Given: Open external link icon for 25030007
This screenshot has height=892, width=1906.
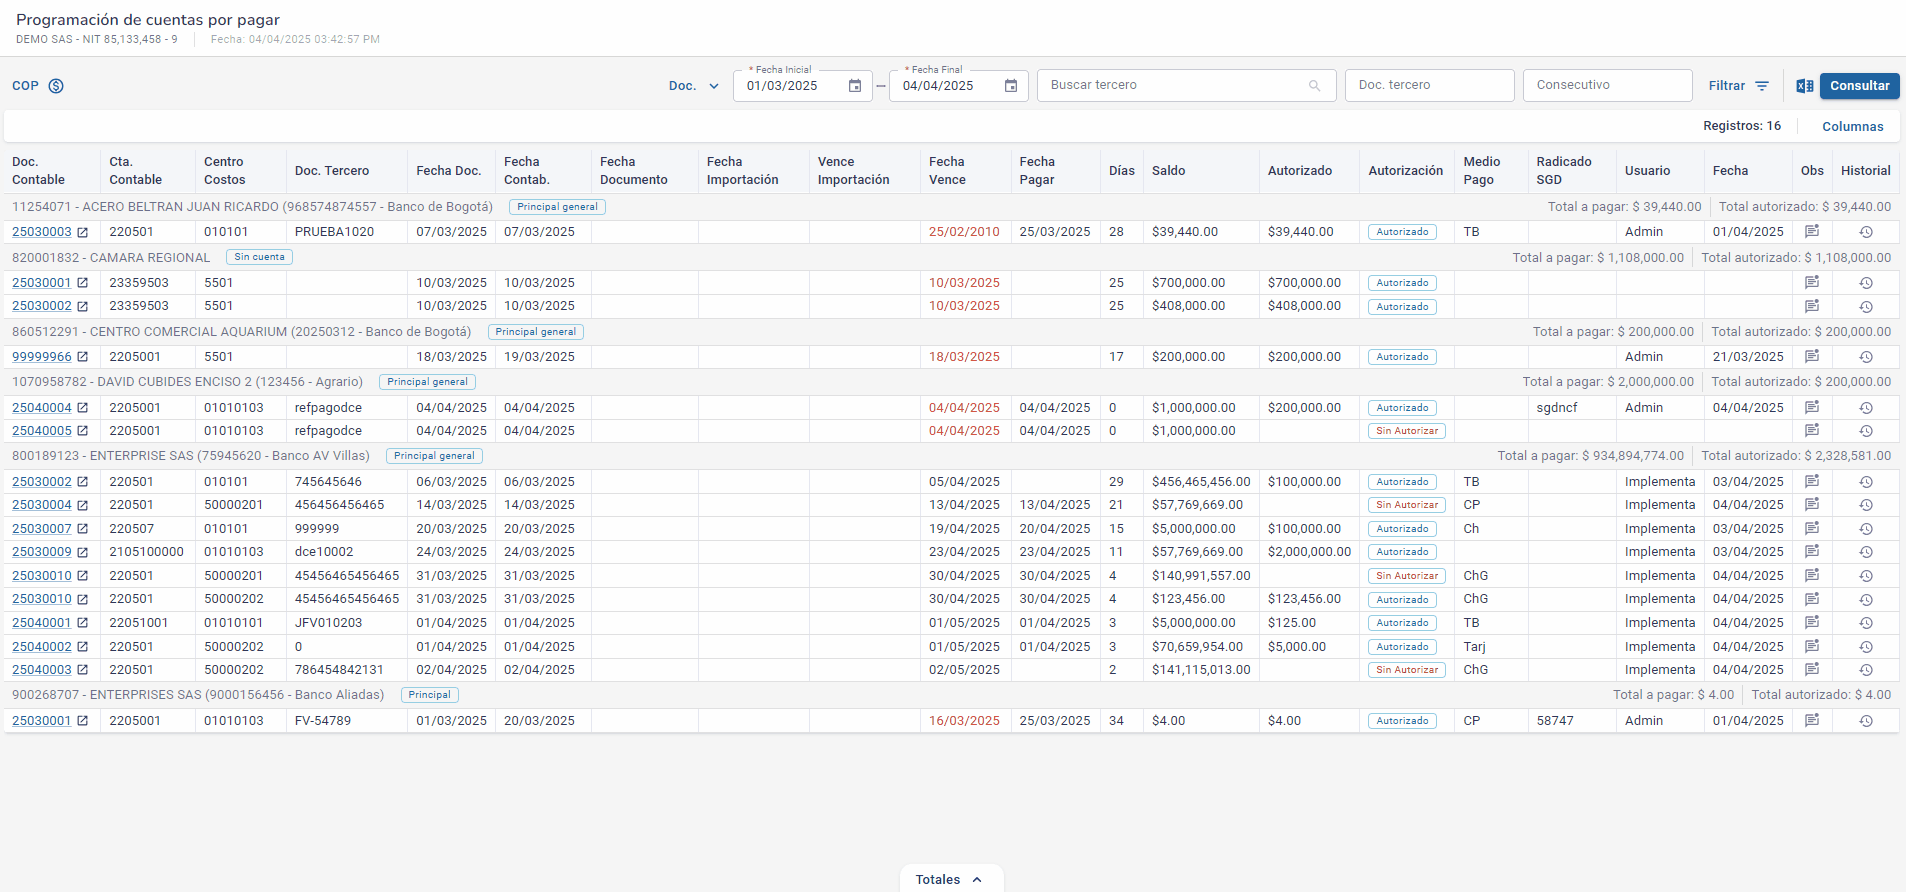Looking at the screenshot, I should pos(83,529).
